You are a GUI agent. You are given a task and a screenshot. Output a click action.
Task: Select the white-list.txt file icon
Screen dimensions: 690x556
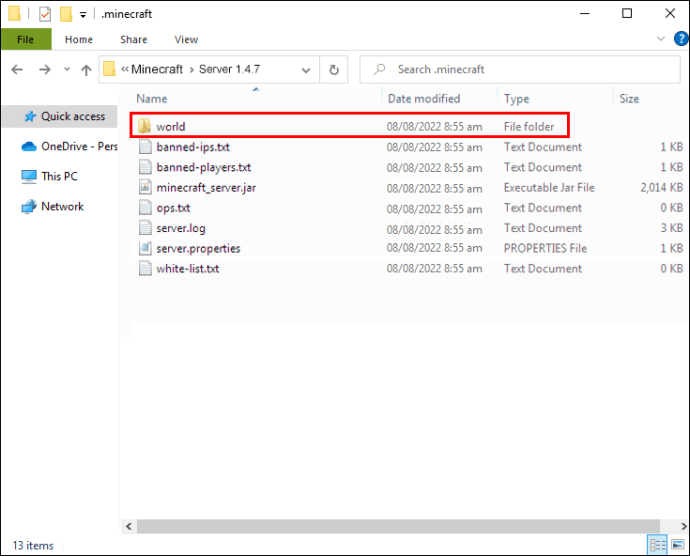pyautogui.click(x=145, y=268)
